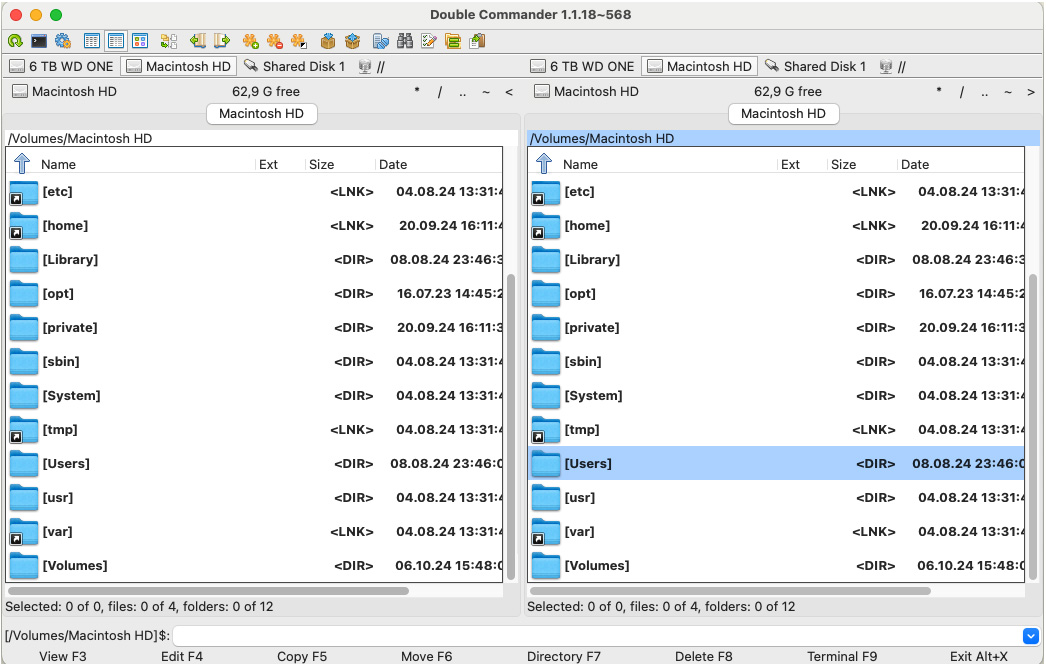Open Options via the gear toolbar icon
Screen dimensions: 1046x666
coord(63,41)
